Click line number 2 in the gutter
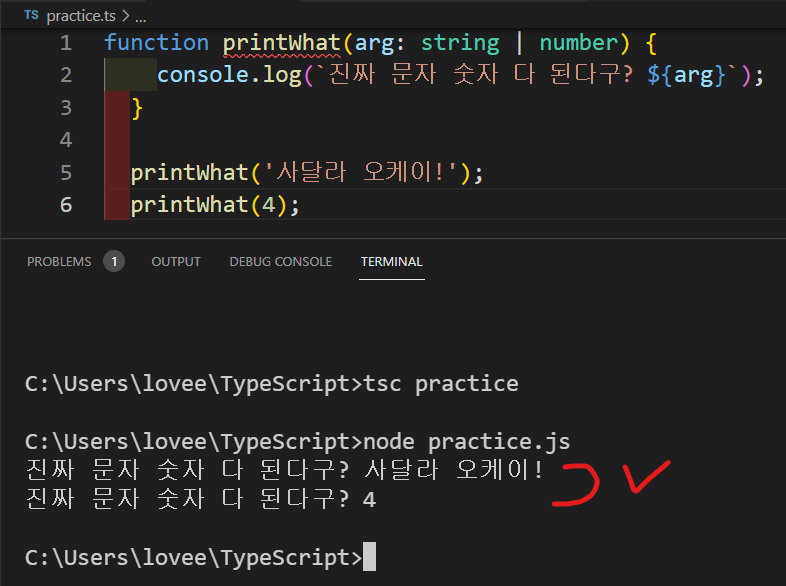 66,75
